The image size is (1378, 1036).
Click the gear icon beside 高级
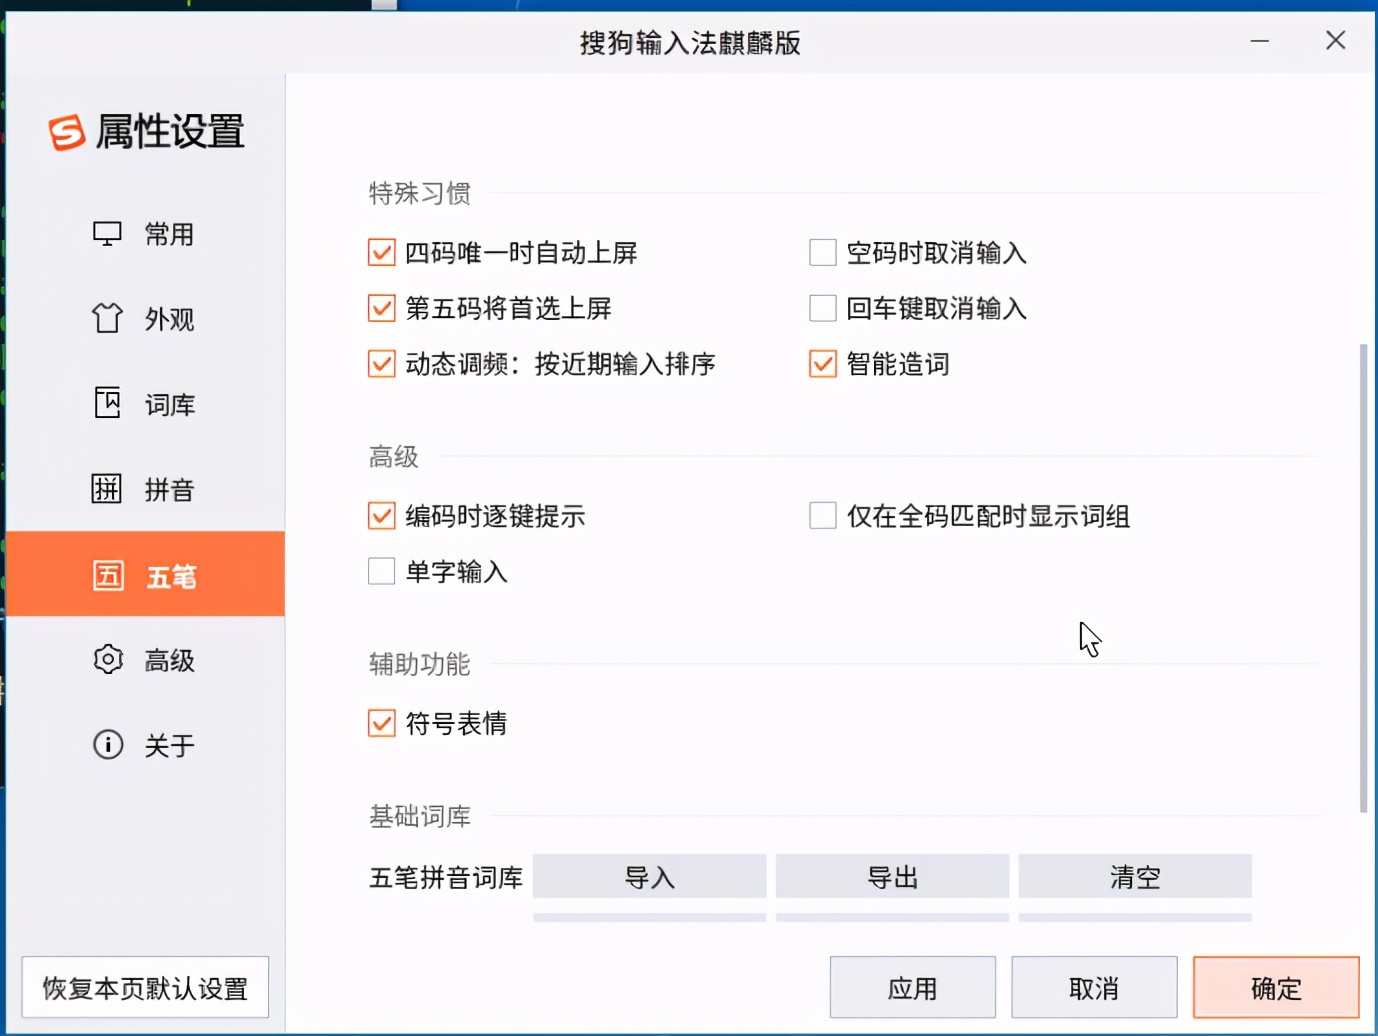[108, 659]
